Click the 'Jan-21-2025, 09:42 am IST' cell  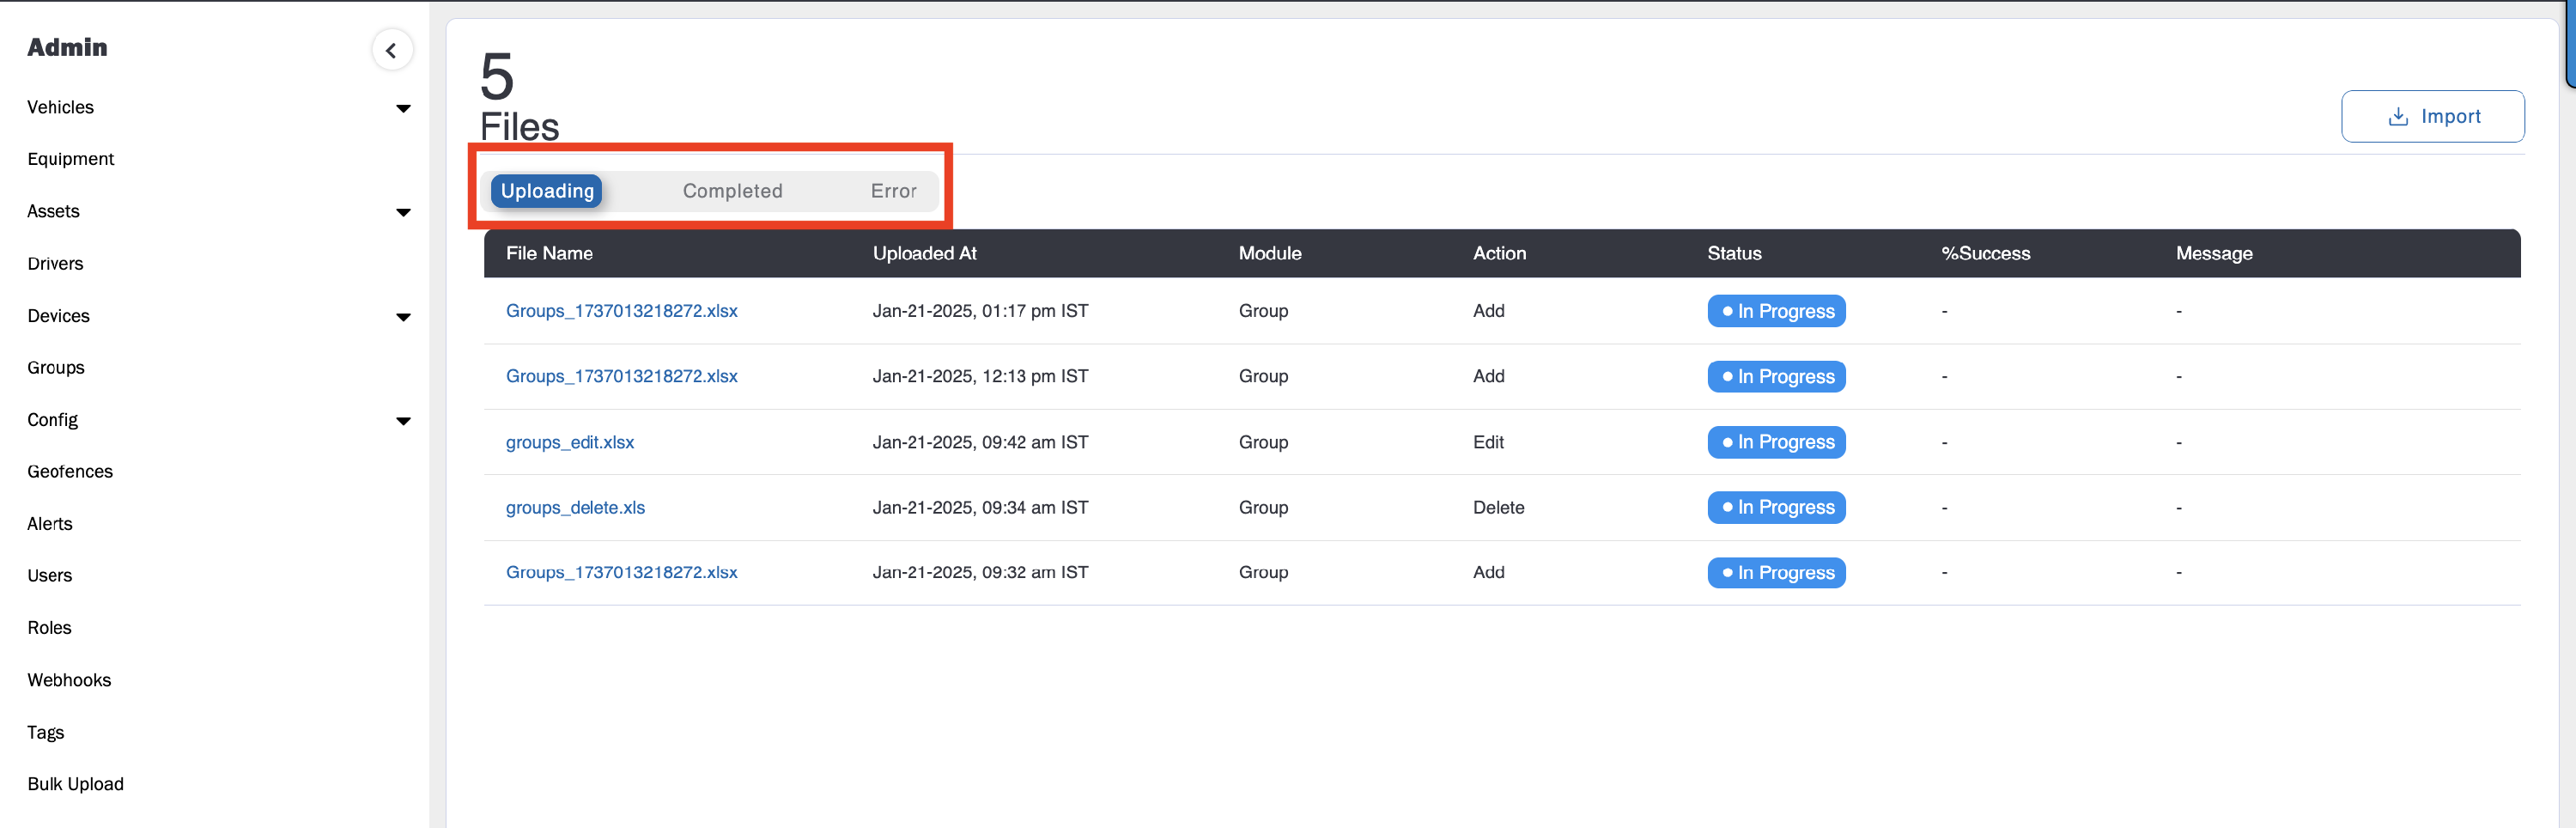pyautogui.click(x=980, y=442)
